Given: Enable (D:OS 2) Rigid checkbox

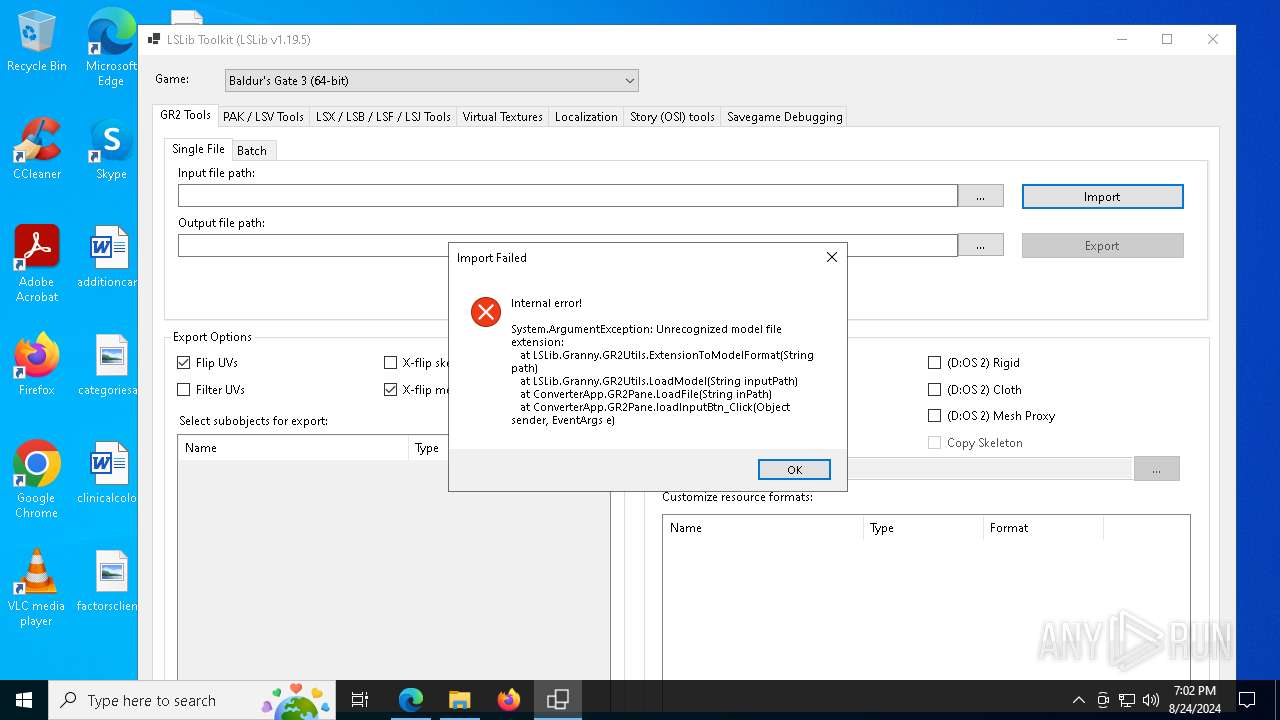Looking at the screenshot, I should tap(934, 363).
